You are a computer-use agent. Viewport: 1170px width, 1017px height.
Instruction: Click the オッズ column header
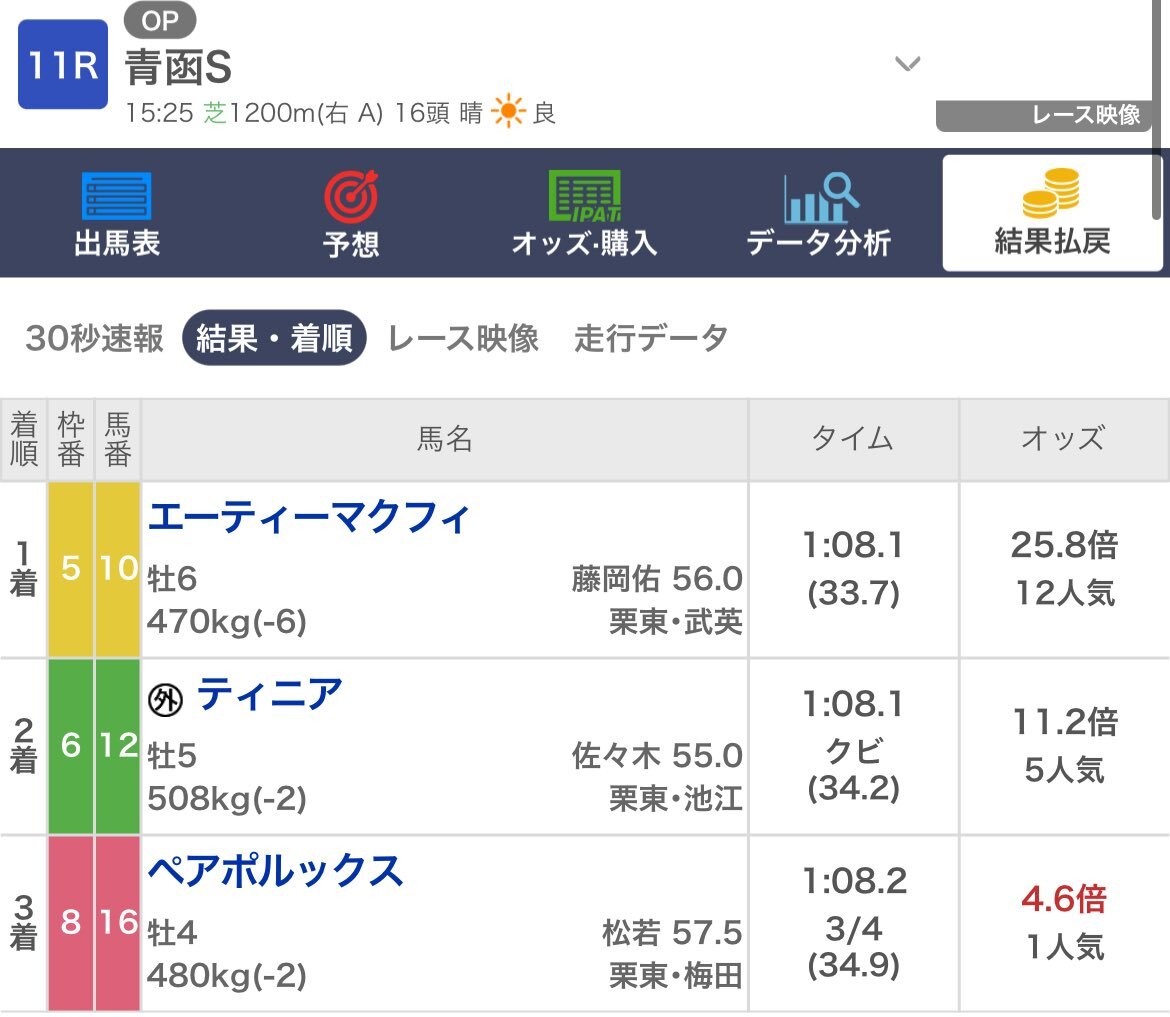point(1064,439)
